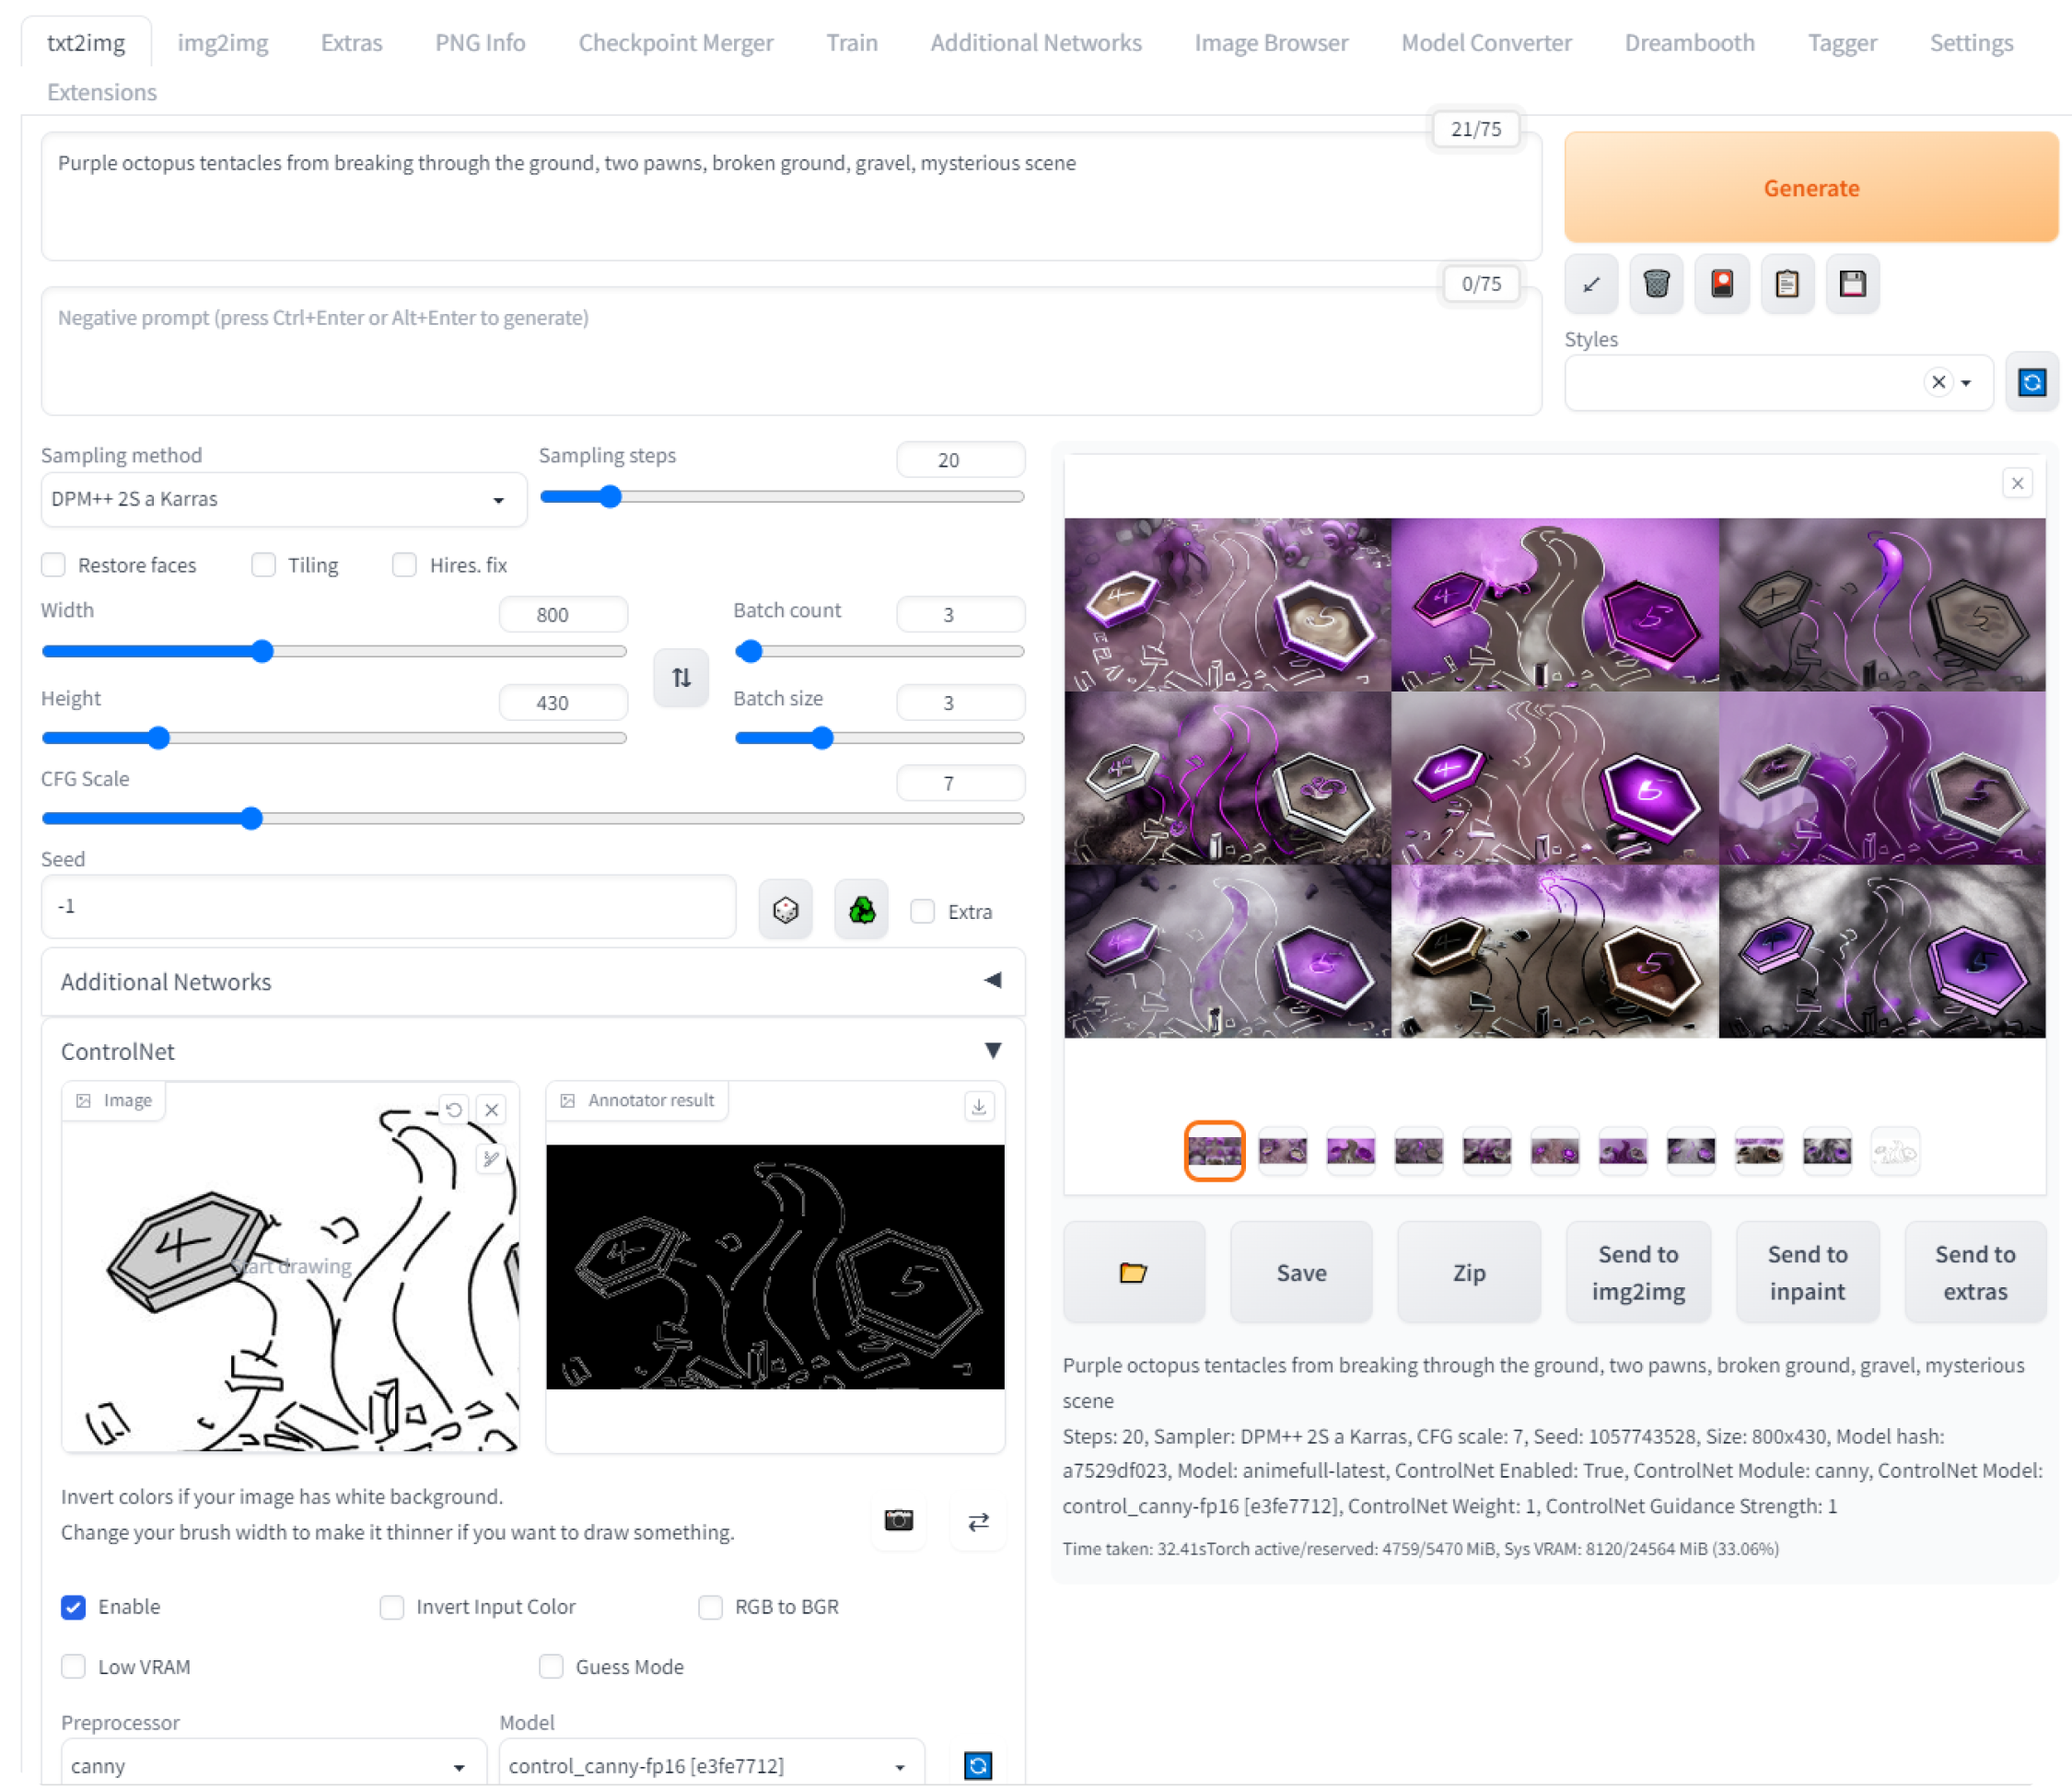Click the camera icon in ControlNet
Screen dimensions: 2072x1790
tap(898, 1521)
